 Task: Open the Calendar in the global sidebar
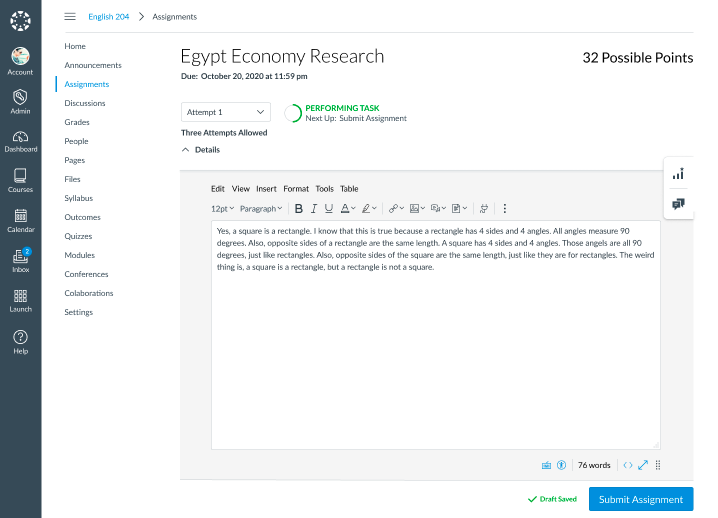(21, 220)
